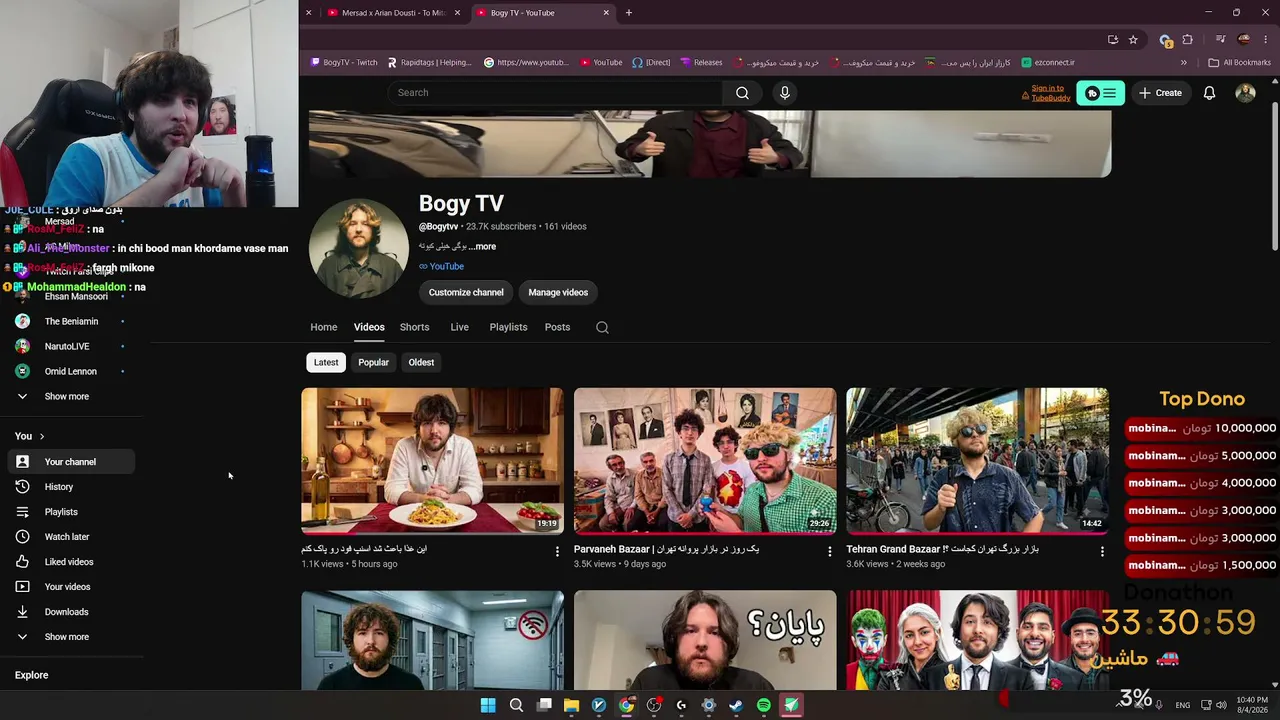Expand the You section chevron
The height and width of the screenshot is (720, 1280).
tap(42, 437)
